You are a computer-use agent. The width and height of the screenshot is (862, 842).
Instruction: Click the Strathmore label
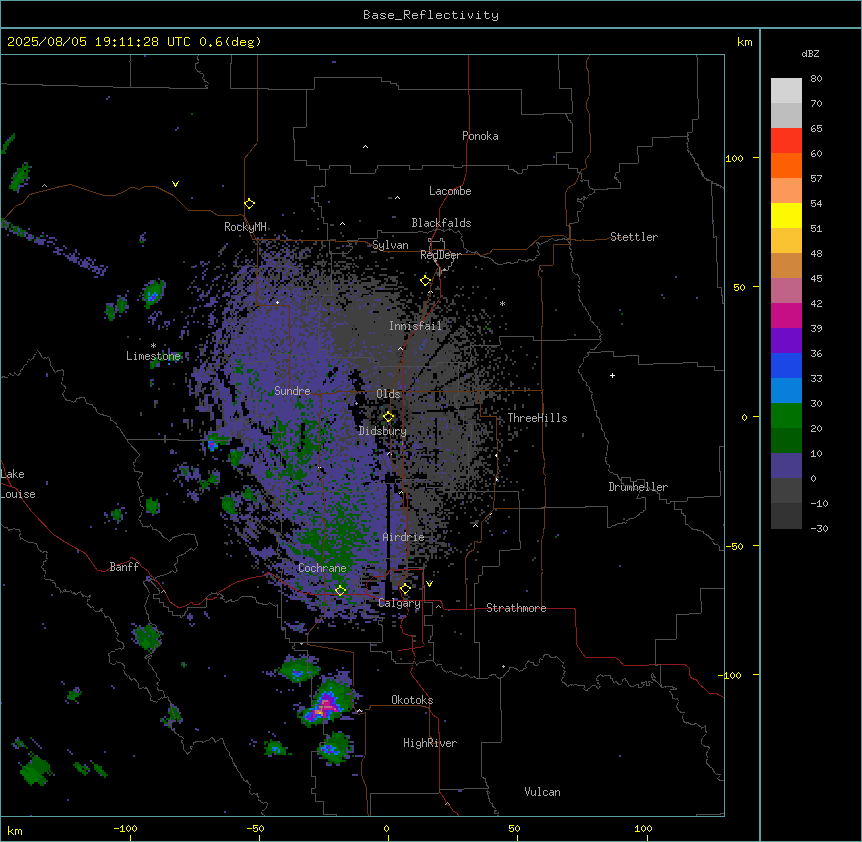pyautogui.click(x=516, y=608)
